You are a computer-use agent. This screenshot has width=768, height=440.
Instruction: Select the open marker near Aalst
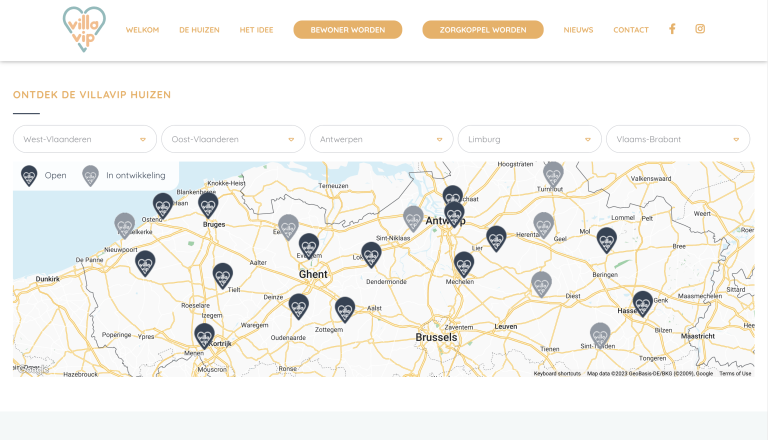click(344, 310)
